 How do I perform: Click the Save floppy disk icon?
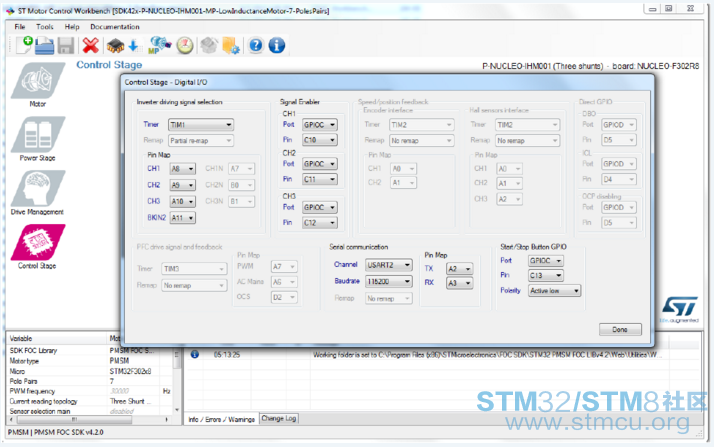66,46
